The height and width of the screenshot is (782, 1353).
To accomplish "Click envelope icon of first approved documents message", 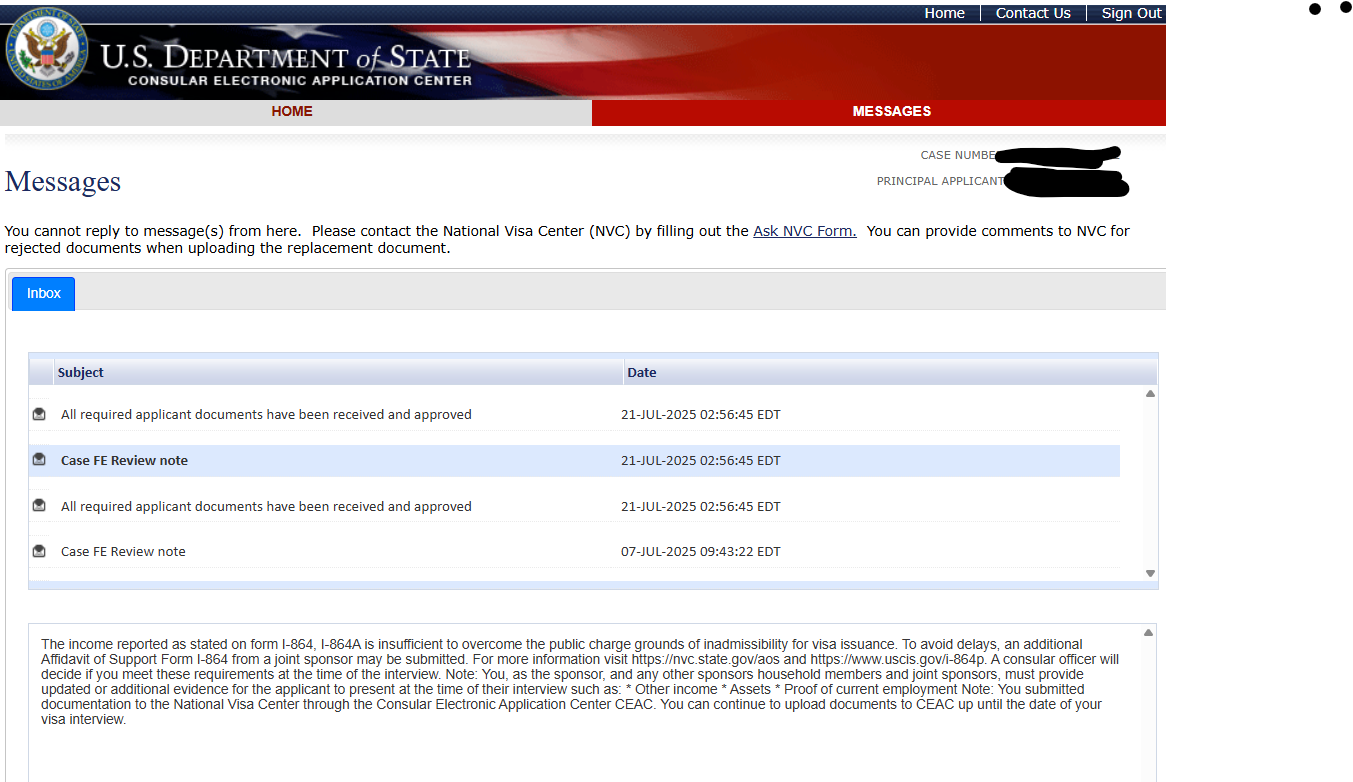I will click(39, 414).
